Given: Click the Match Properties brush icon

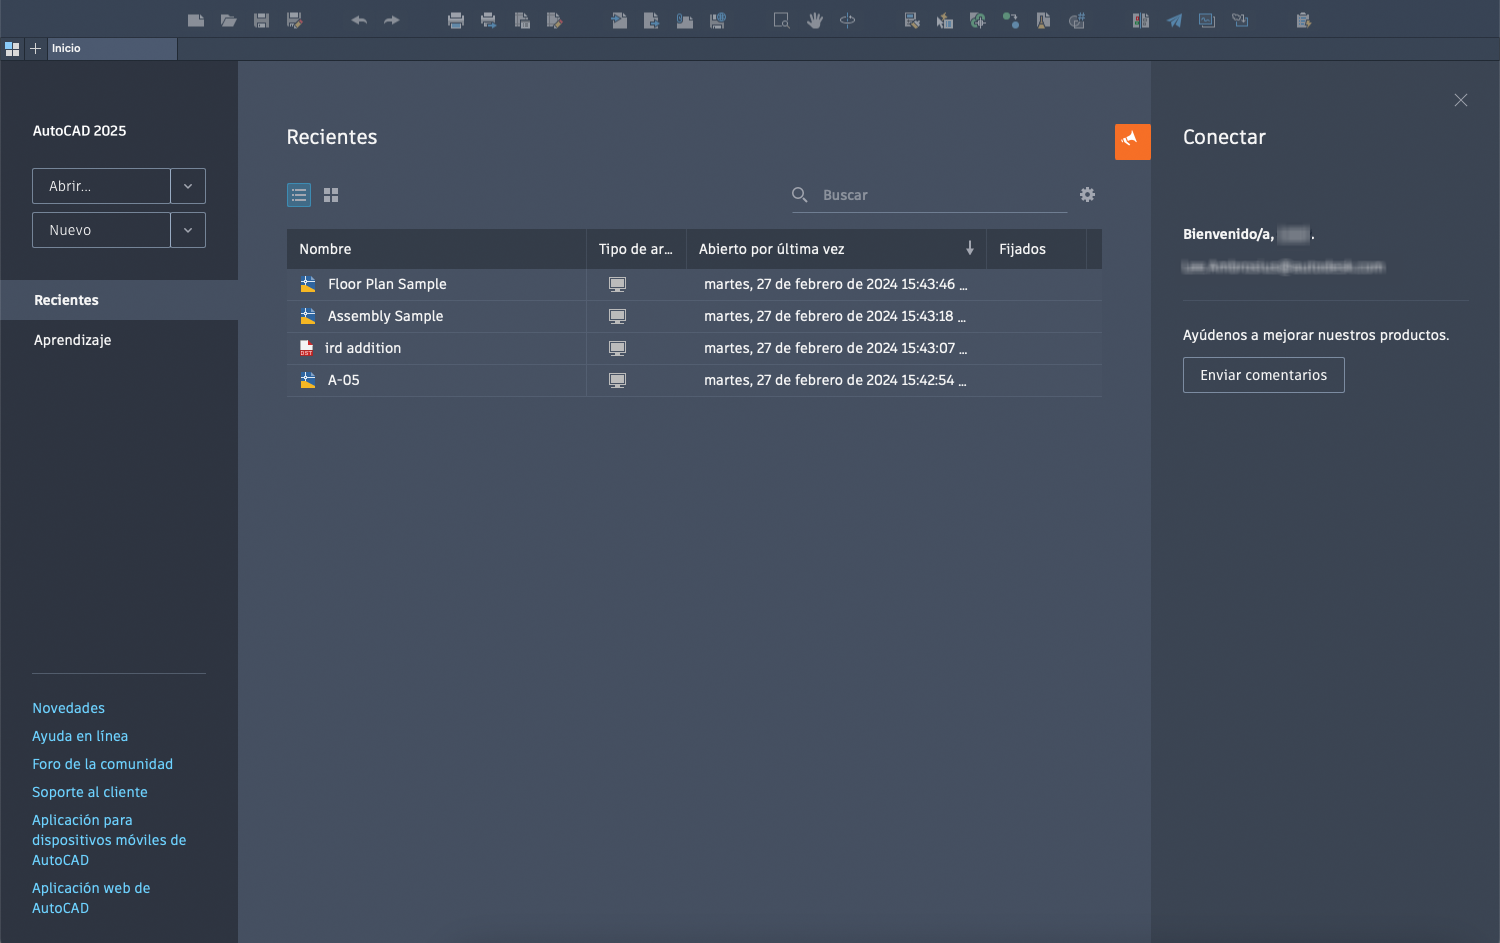Looking at the screenshot, I should pyautogui.click(x=912, y=20).
